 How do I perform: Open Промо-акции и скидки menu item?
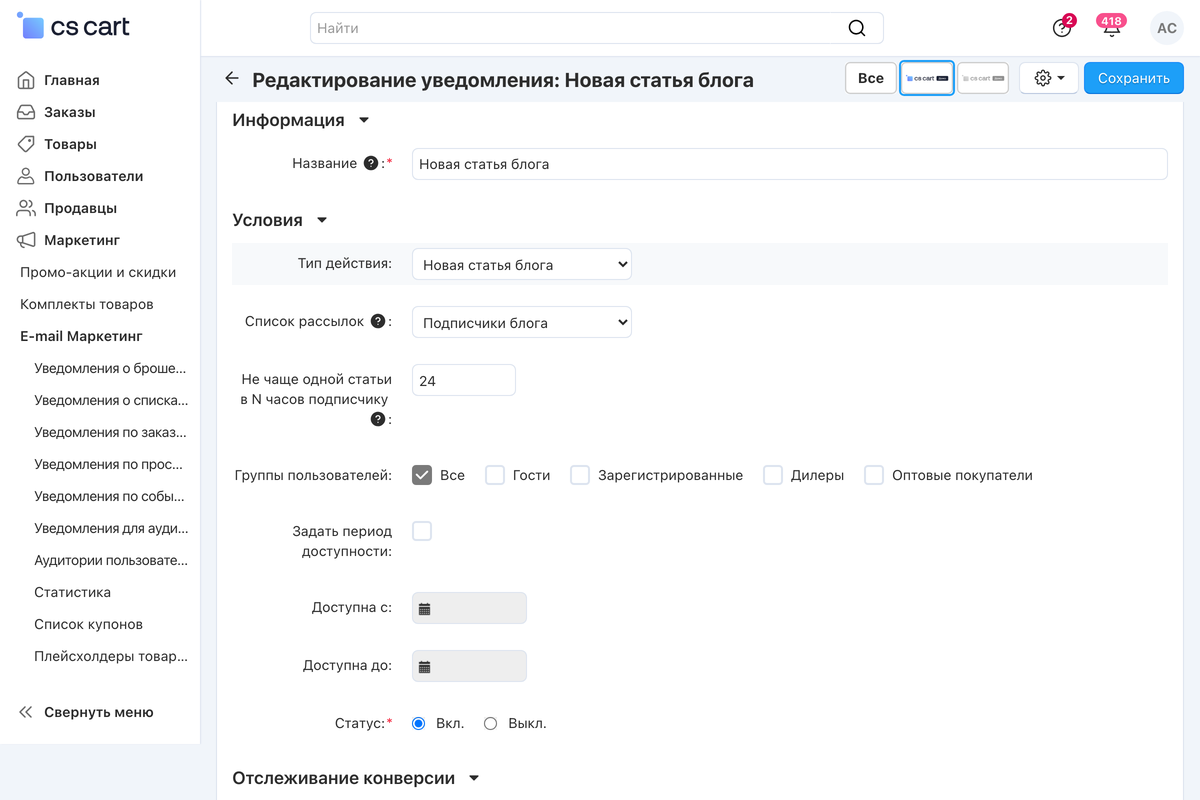pos(98,272)
